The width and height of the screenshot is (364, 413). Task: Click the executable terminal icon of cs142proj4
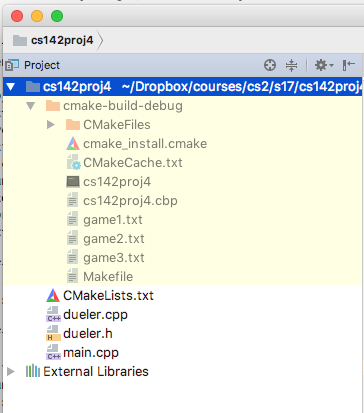click(x=73, y=182)
